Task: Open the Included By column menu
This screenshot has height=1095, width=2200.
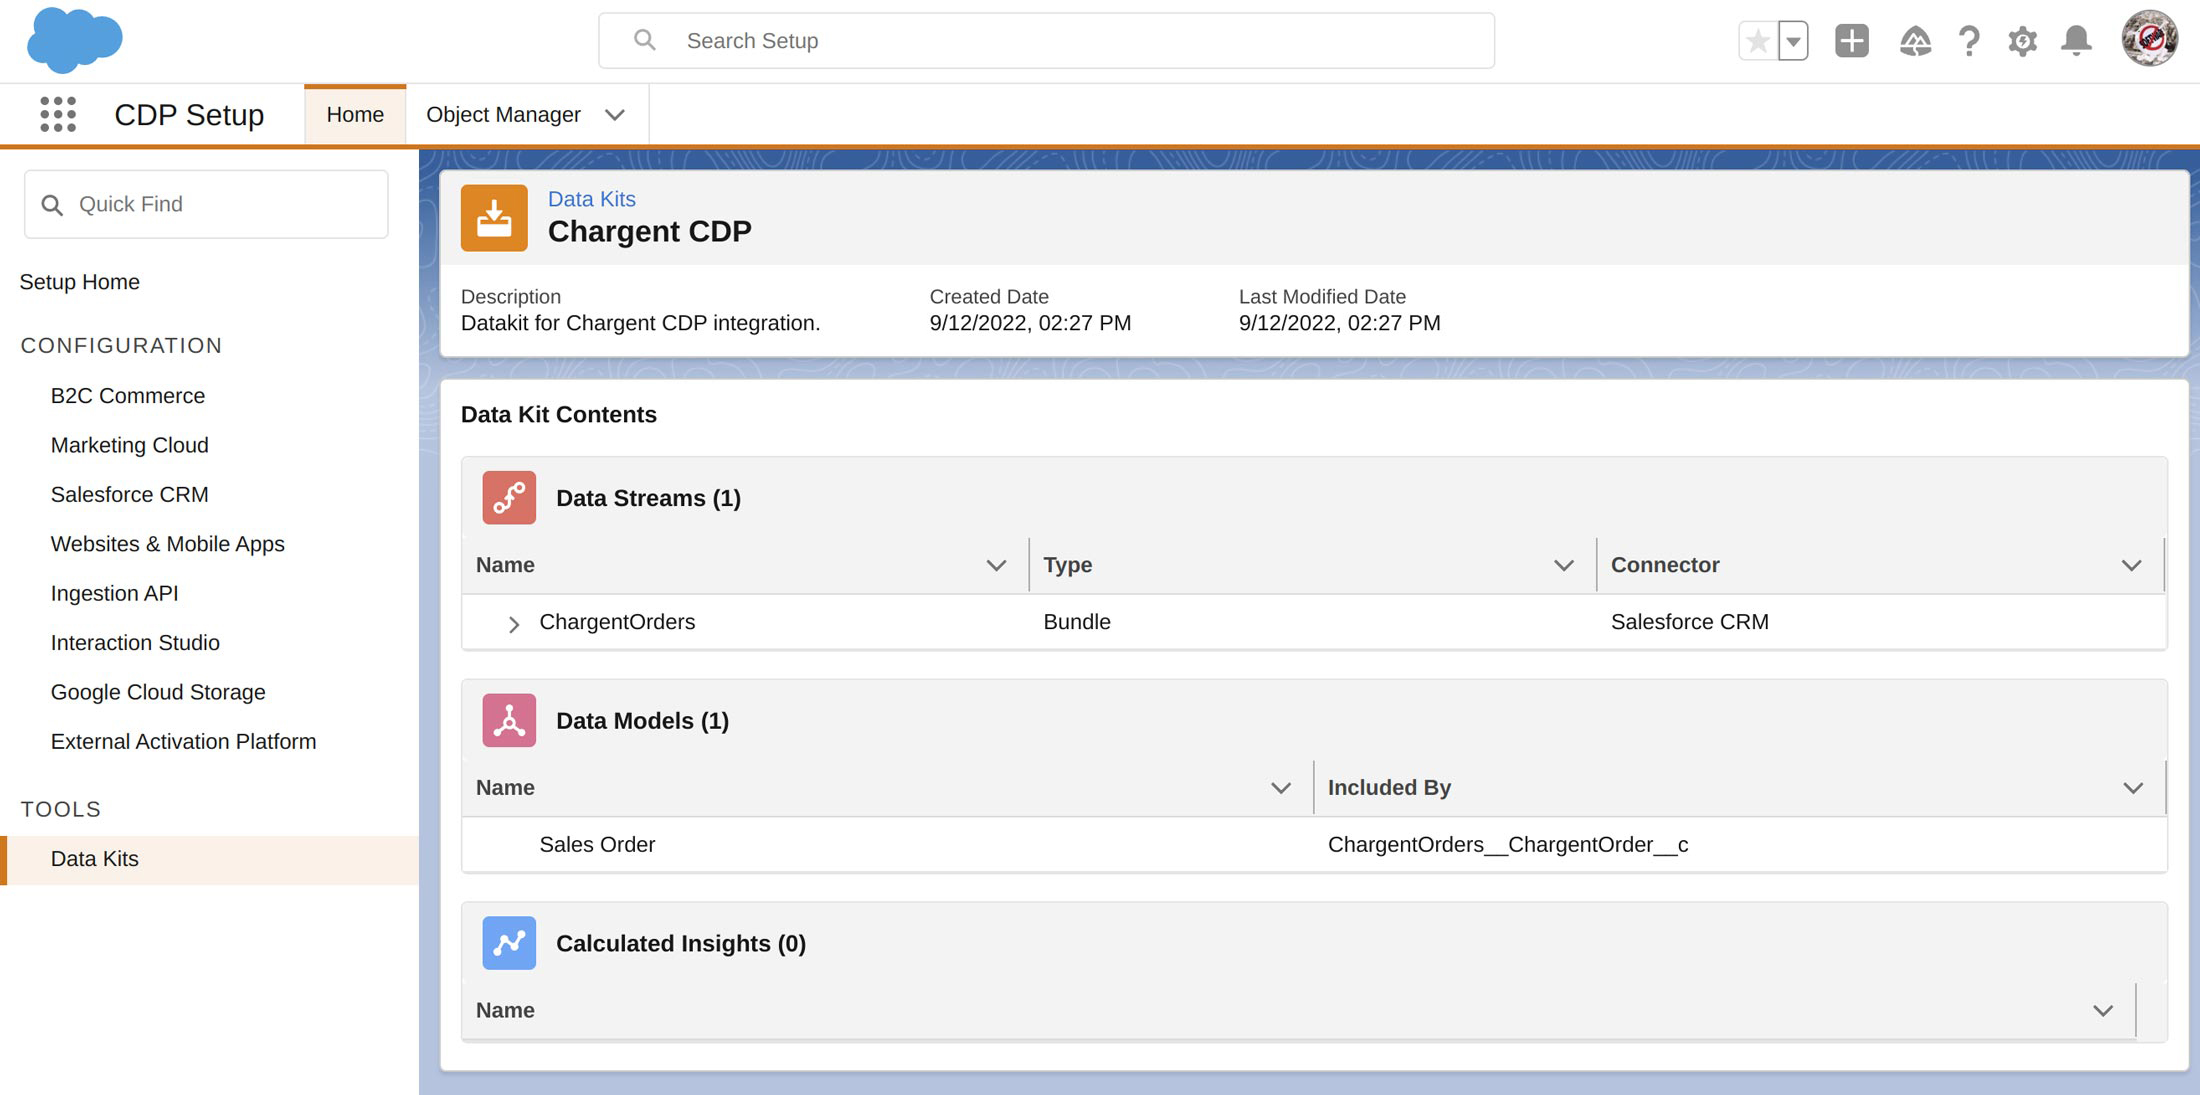Action: [x=2132, y=789]
